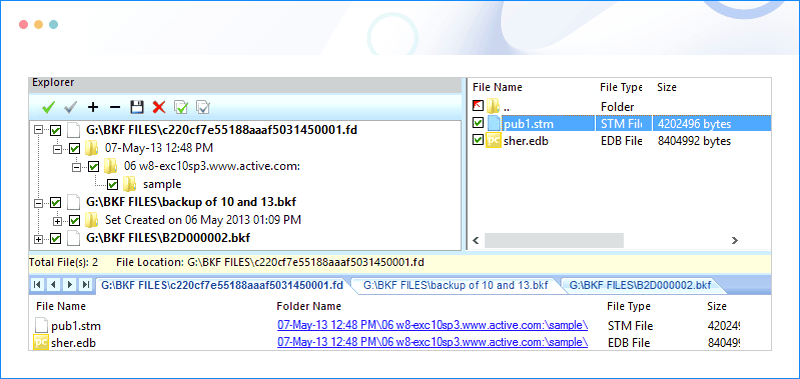Viewport: 800px width, 379px height.
Task: Select the 'G:\BKF FILES\B2D000002.bkf' tree label
Action: tap(168, 238)
